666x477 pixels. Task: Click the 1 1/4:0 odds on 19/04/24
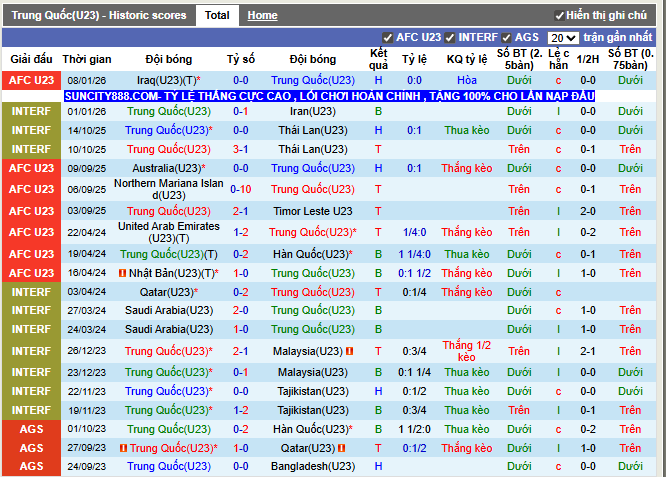(414, 254)
